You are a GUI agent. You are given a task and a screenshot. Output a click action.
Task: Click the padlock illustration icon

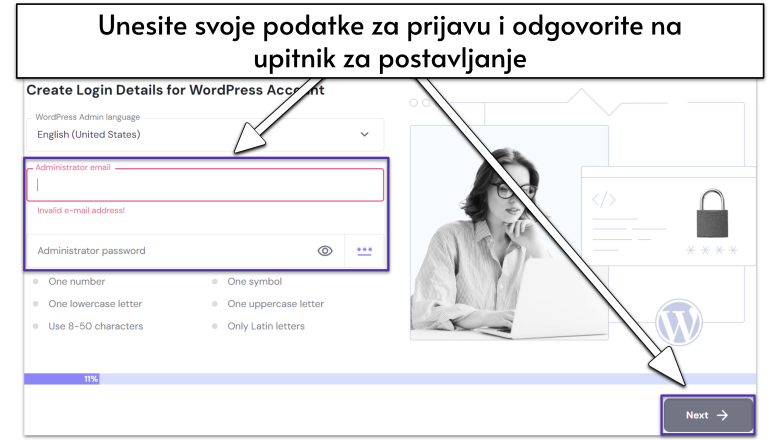[712, 213]
